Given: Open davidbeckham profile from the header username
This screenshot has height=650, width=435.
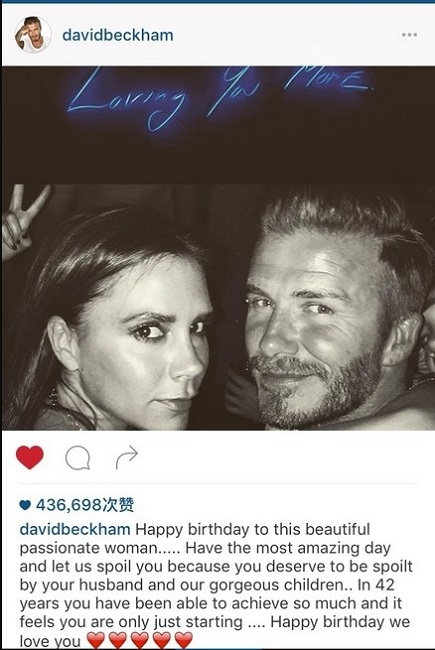Looking at the screenshot, I should (118, 35).
